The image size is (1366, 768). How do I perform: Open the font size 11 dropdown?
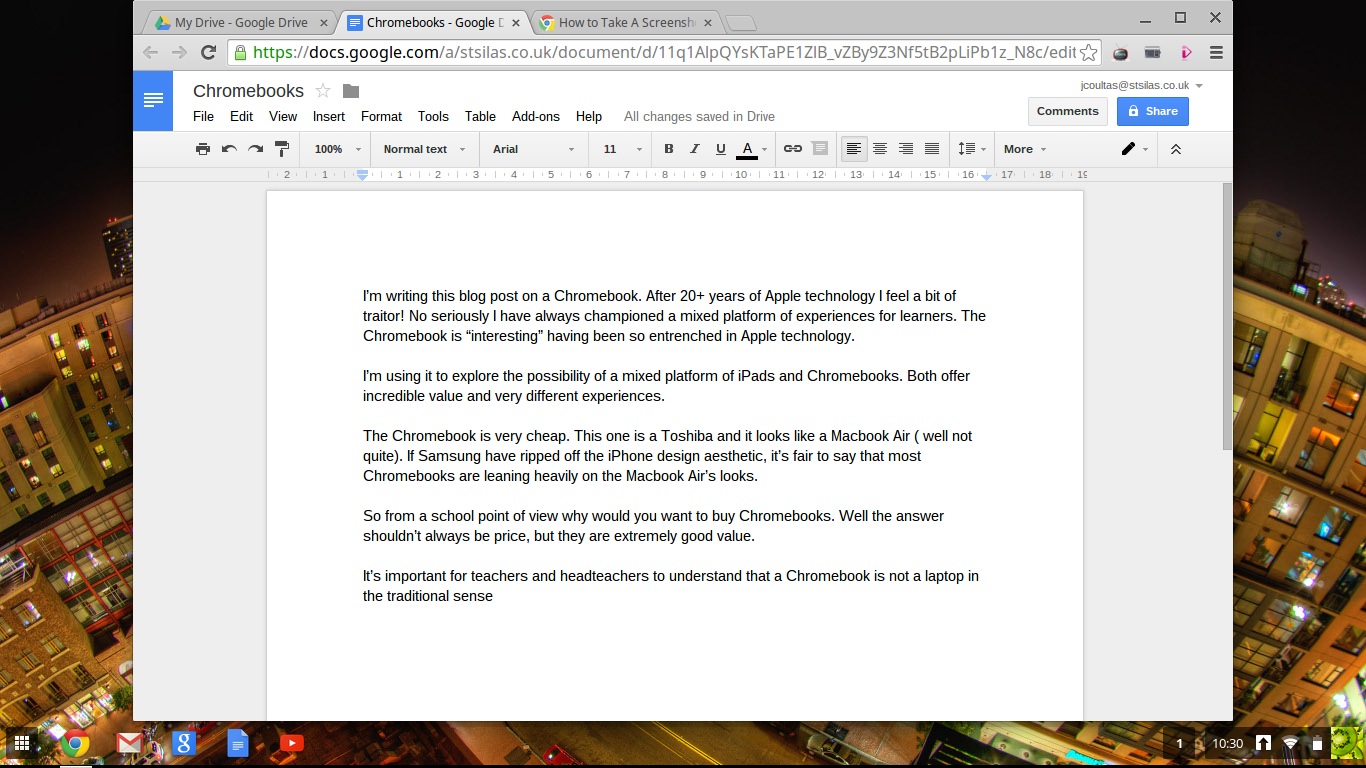[622, 149]
